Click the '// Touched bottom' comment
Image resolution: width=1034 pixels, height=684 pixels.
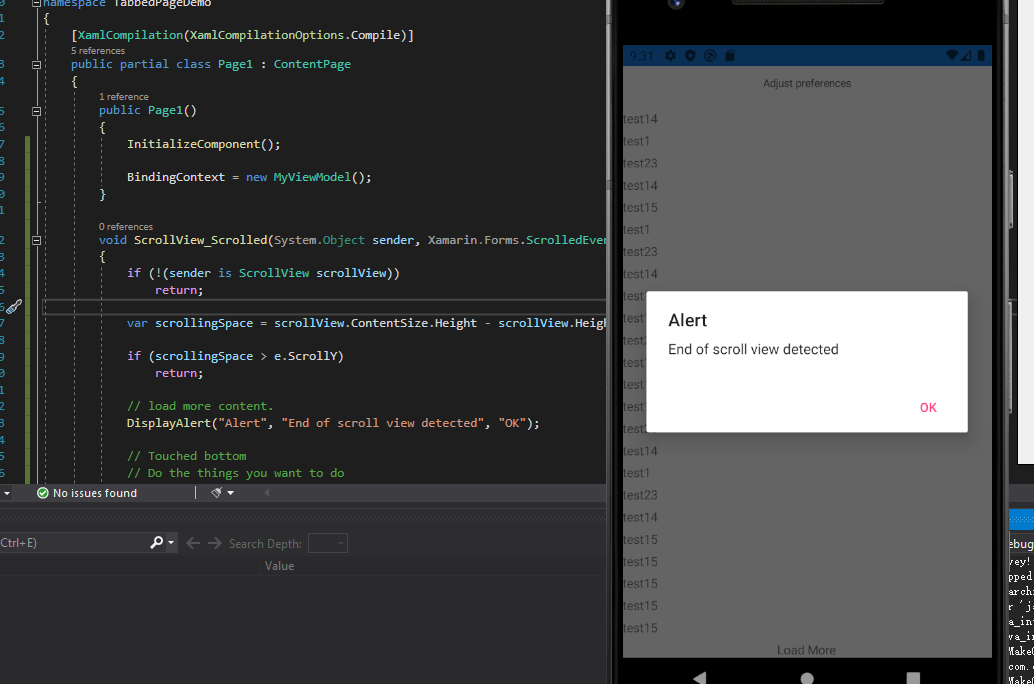tap(187, 456)
